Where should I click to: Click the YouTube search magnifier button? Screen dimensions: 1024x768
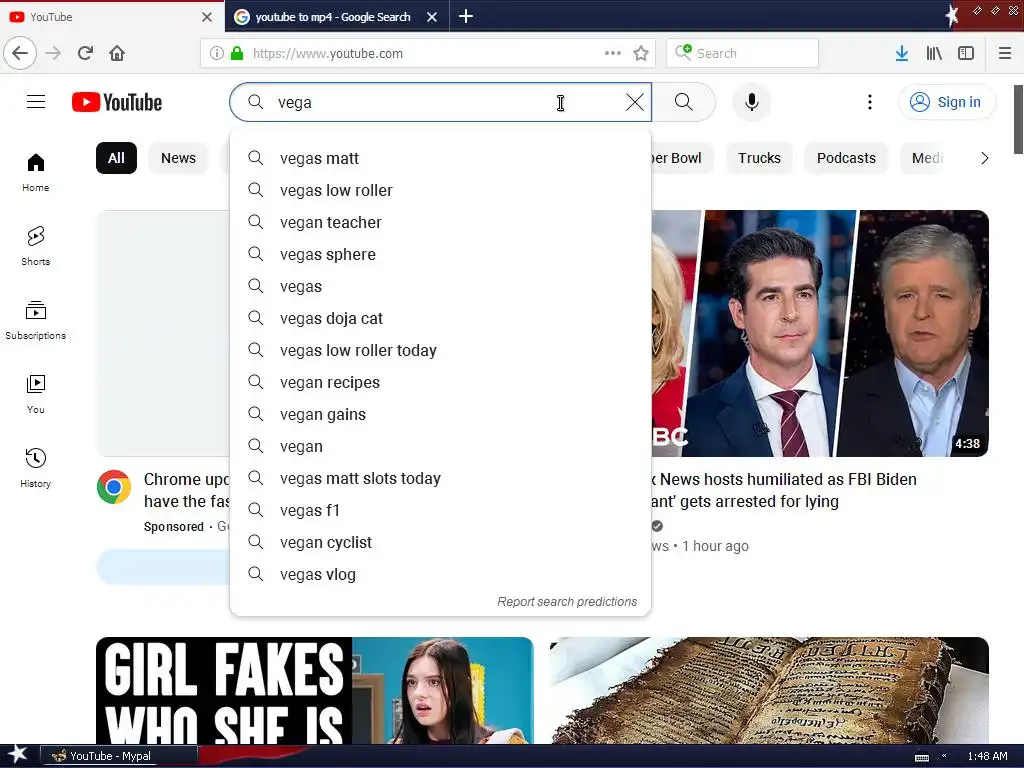(684, 102)
